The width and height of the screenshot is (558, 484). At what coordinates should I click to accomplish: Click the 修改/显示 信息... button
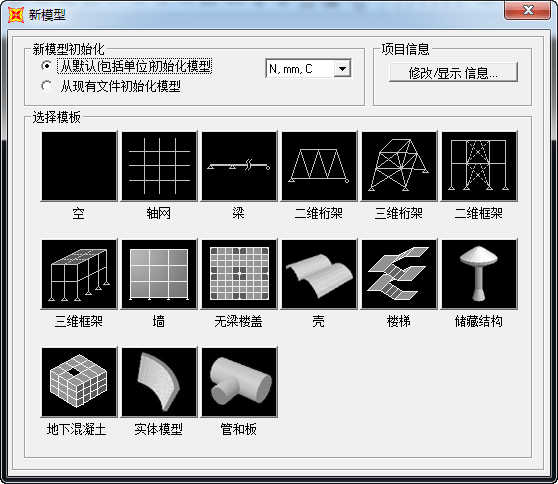point(453,73)
